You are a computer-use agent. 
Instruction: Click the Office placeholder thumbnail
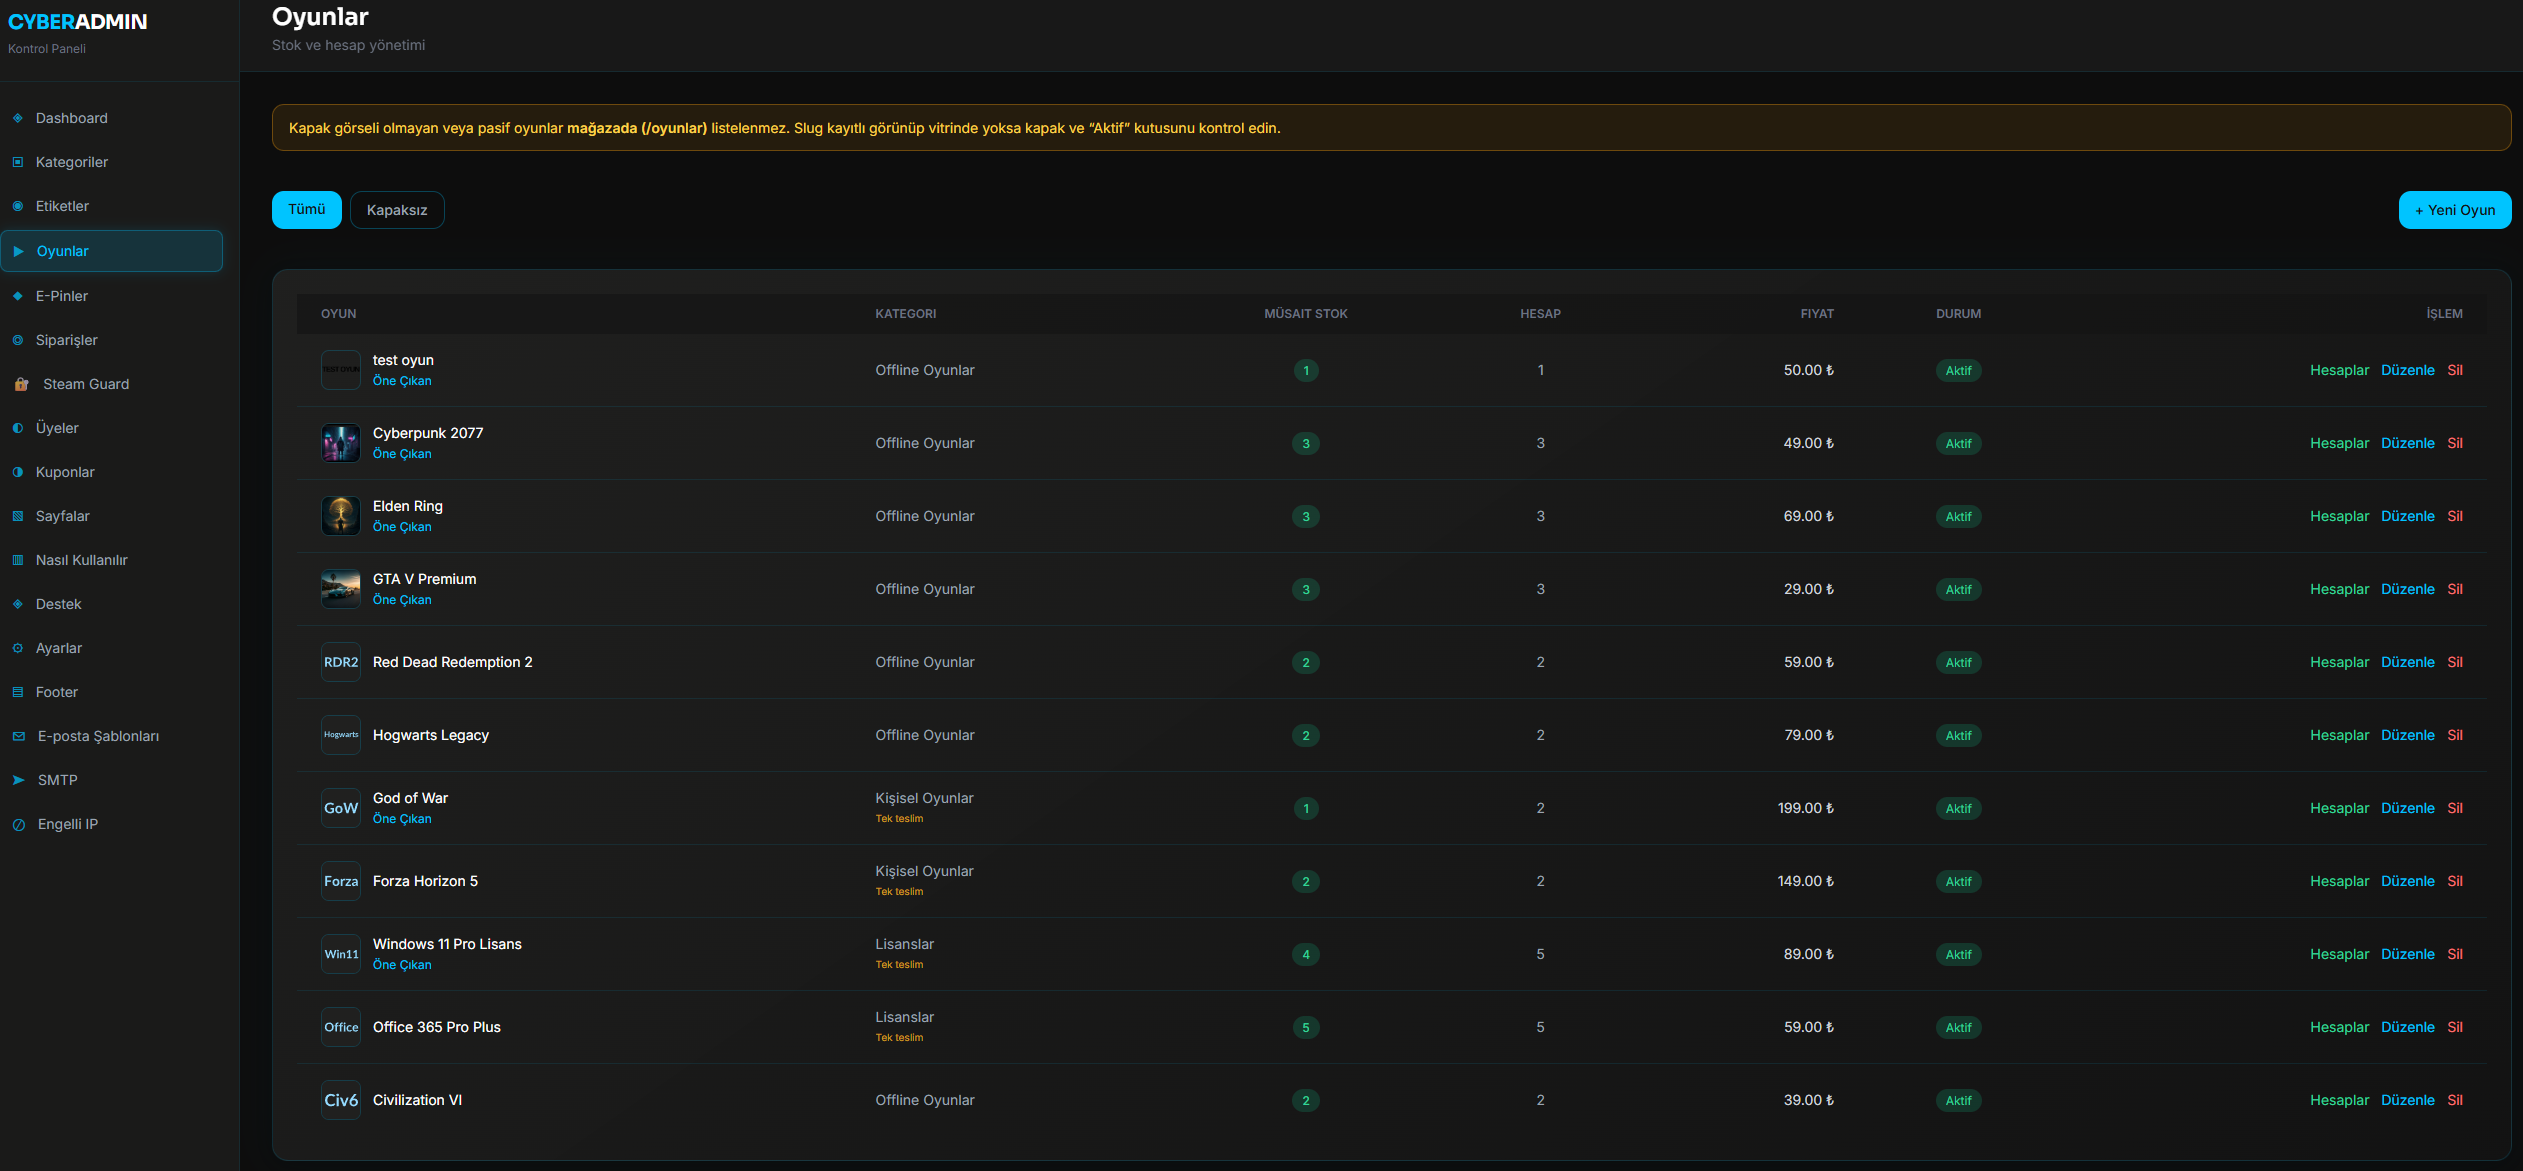pos(341,1027)
